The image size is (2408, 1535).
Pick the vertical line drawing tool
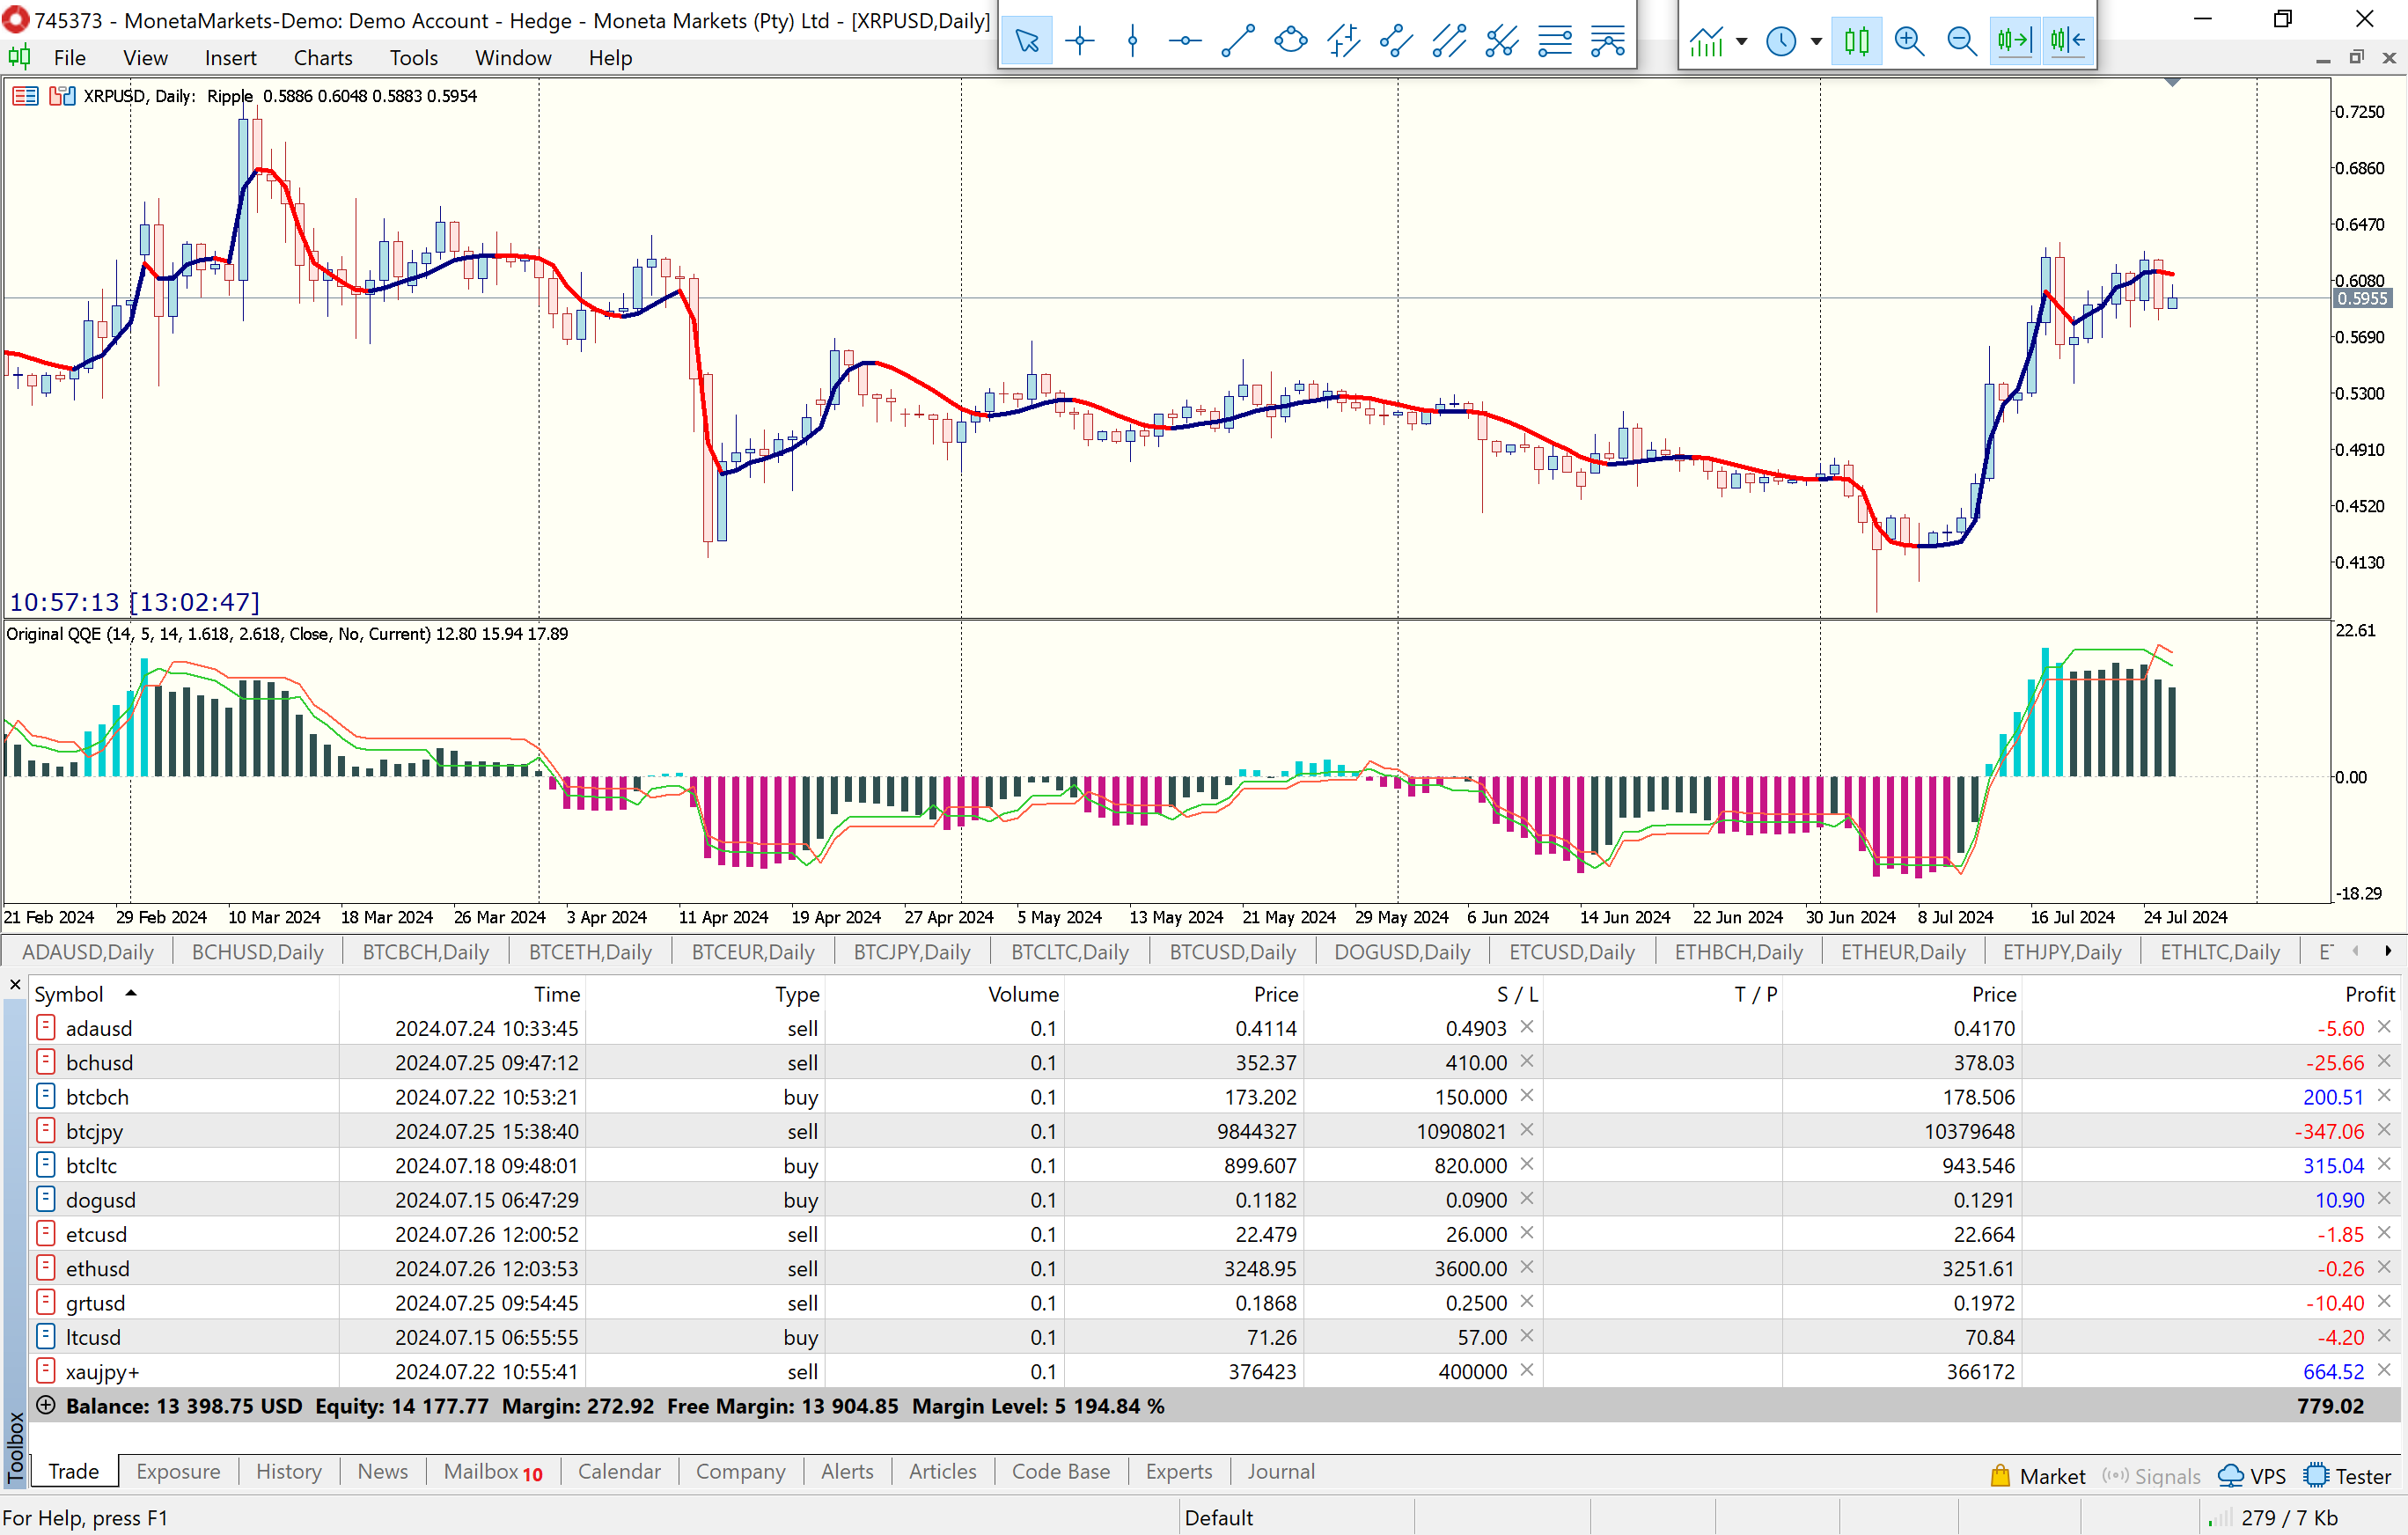coord(1132,41)
